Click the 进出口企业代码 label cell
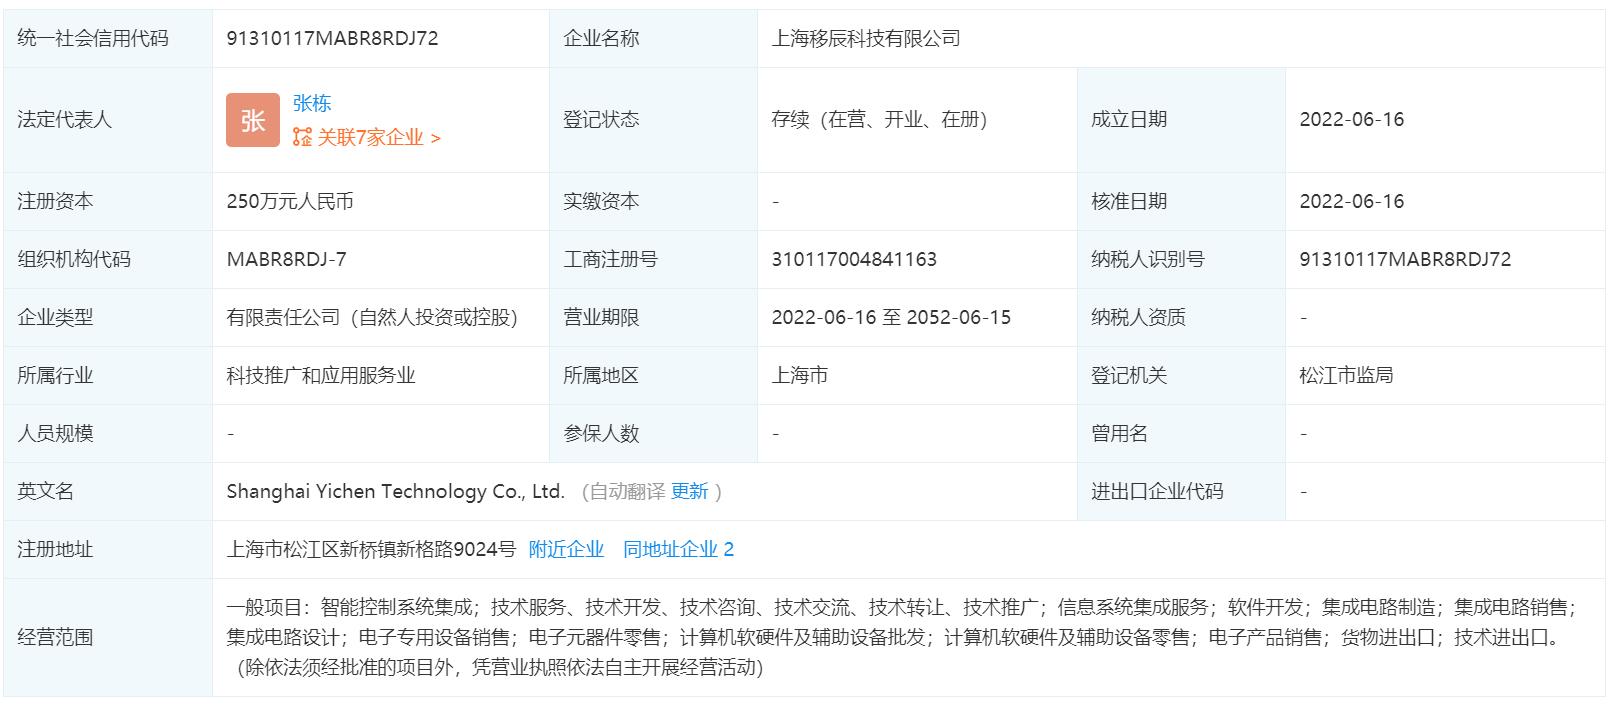This screenshot has width=1610, height=708. tap(1181, 491)
